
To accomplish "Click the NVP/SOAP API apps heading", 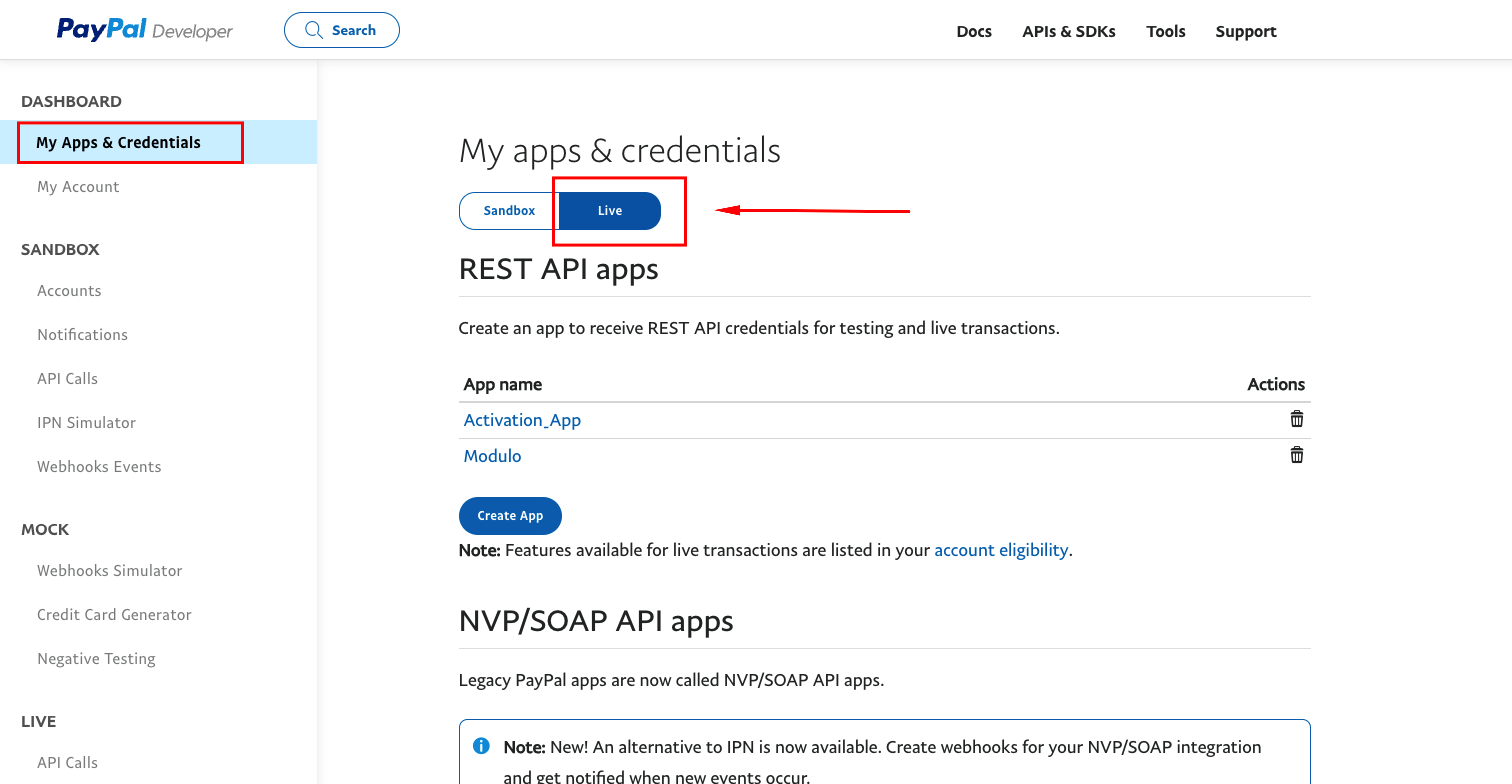I will (x=596, y=621).
